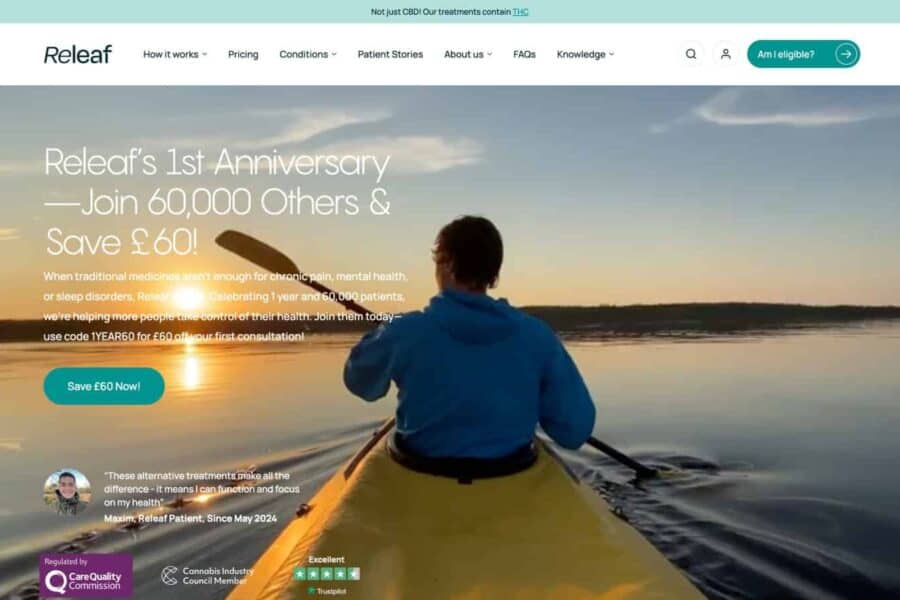Click the Releaf logo

pos(77,55)
